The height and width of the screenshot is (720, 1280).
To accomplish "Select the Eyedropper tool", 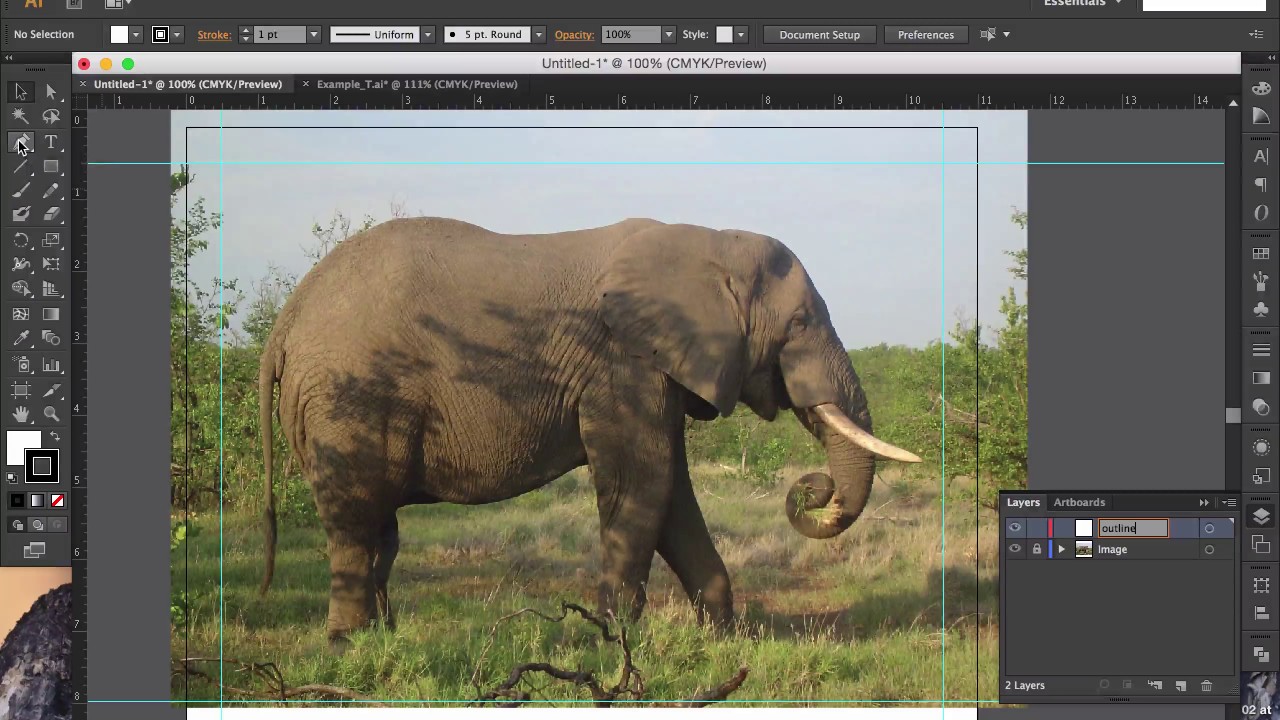I will point(21,338).
